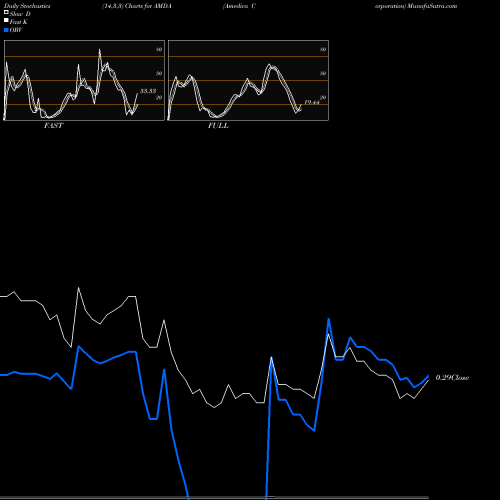
Task: Open the MunafaSutra.com text link
Action: (x=432, y=6)
